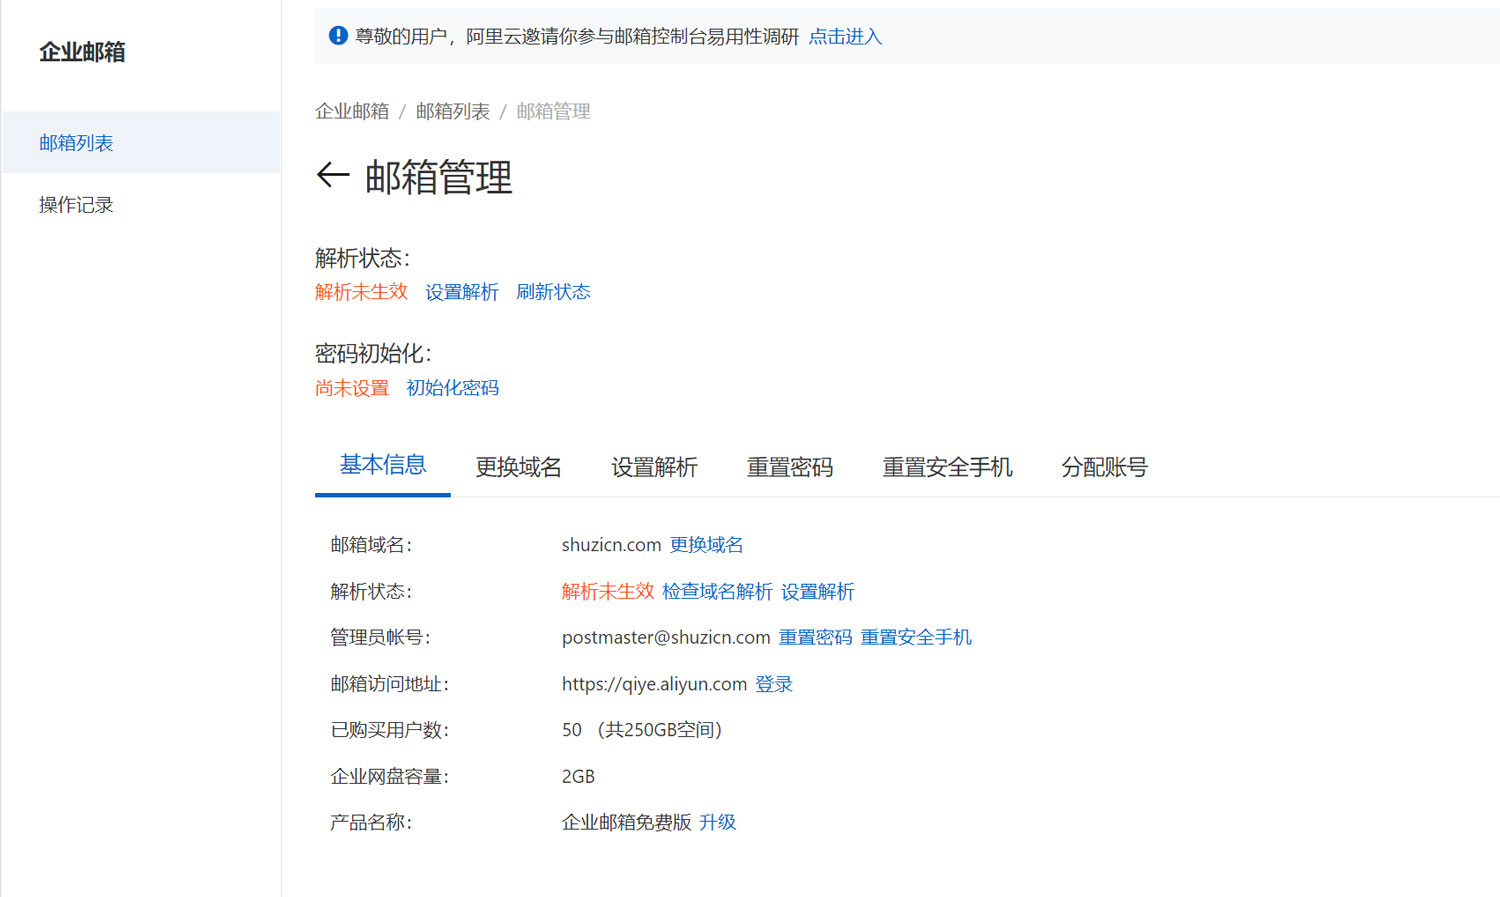Go to 邮箱列表 breadcrumb link

[x=453, y=111]
